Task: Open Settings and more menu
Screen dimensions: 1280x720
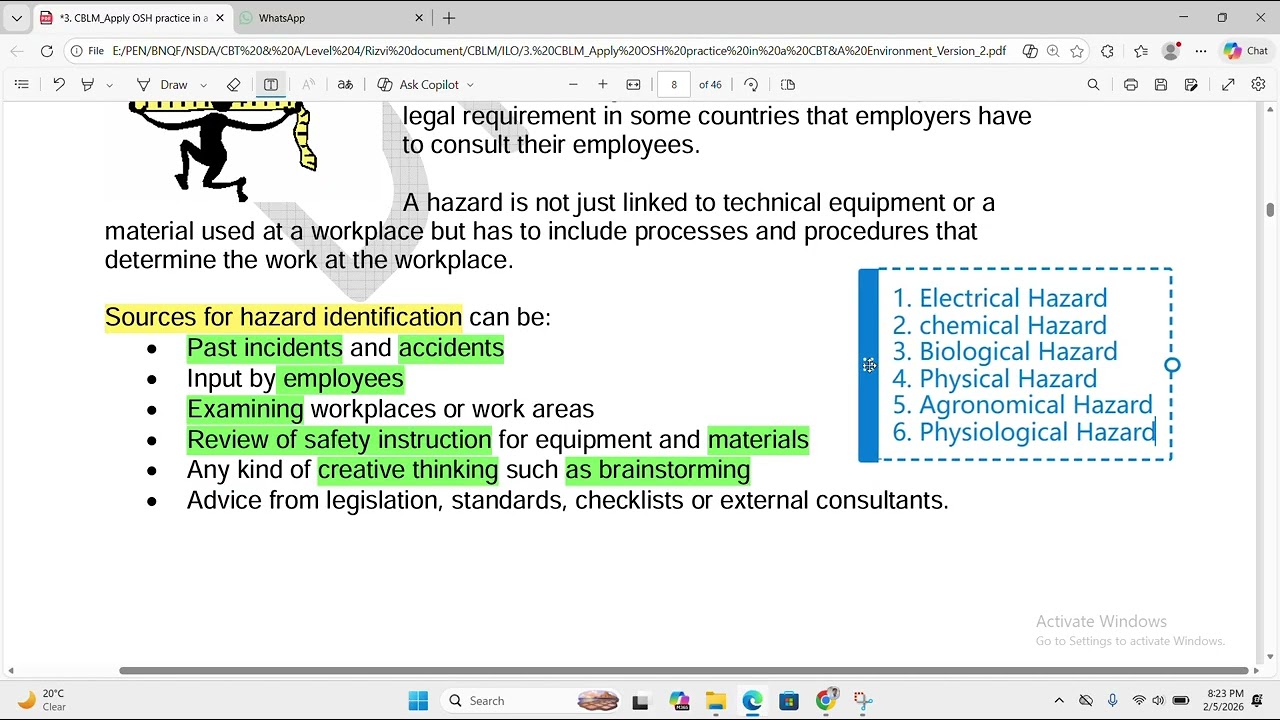Action: click(1201, 51)
